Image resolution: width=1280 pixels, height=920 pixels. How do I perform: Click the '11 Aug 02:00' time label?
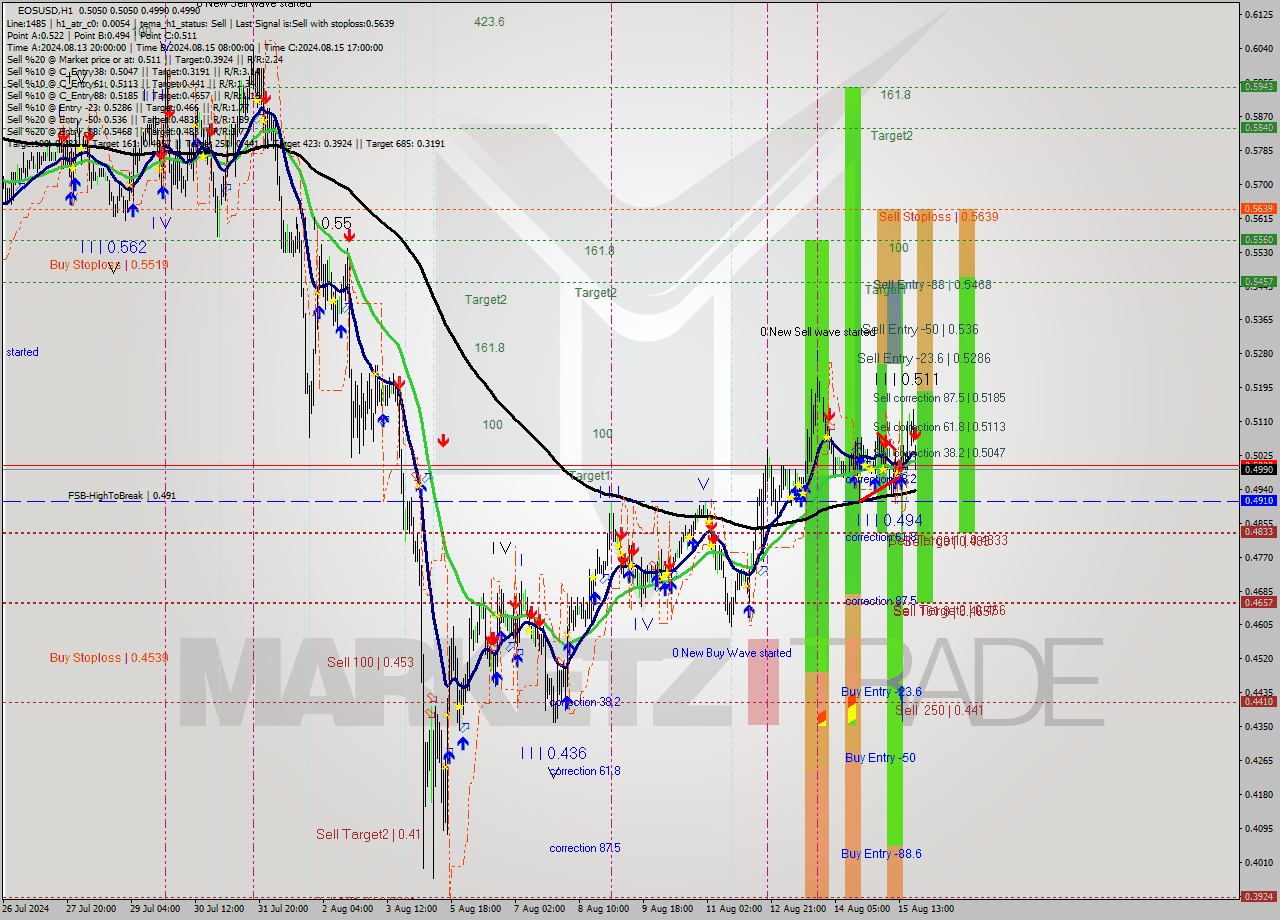click(x=732, y=909)
